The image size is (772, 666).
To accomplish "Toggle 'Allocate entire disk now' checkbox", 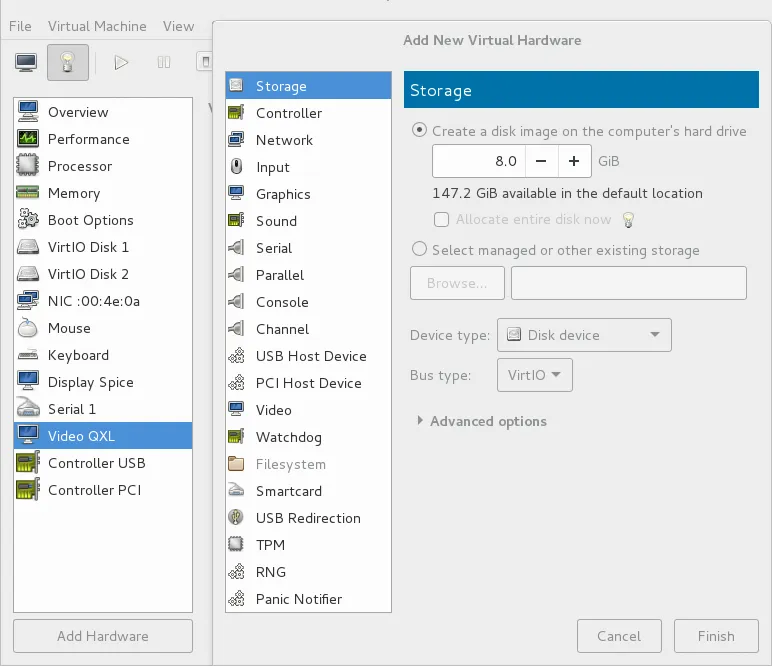I will (x=441, y=220).
